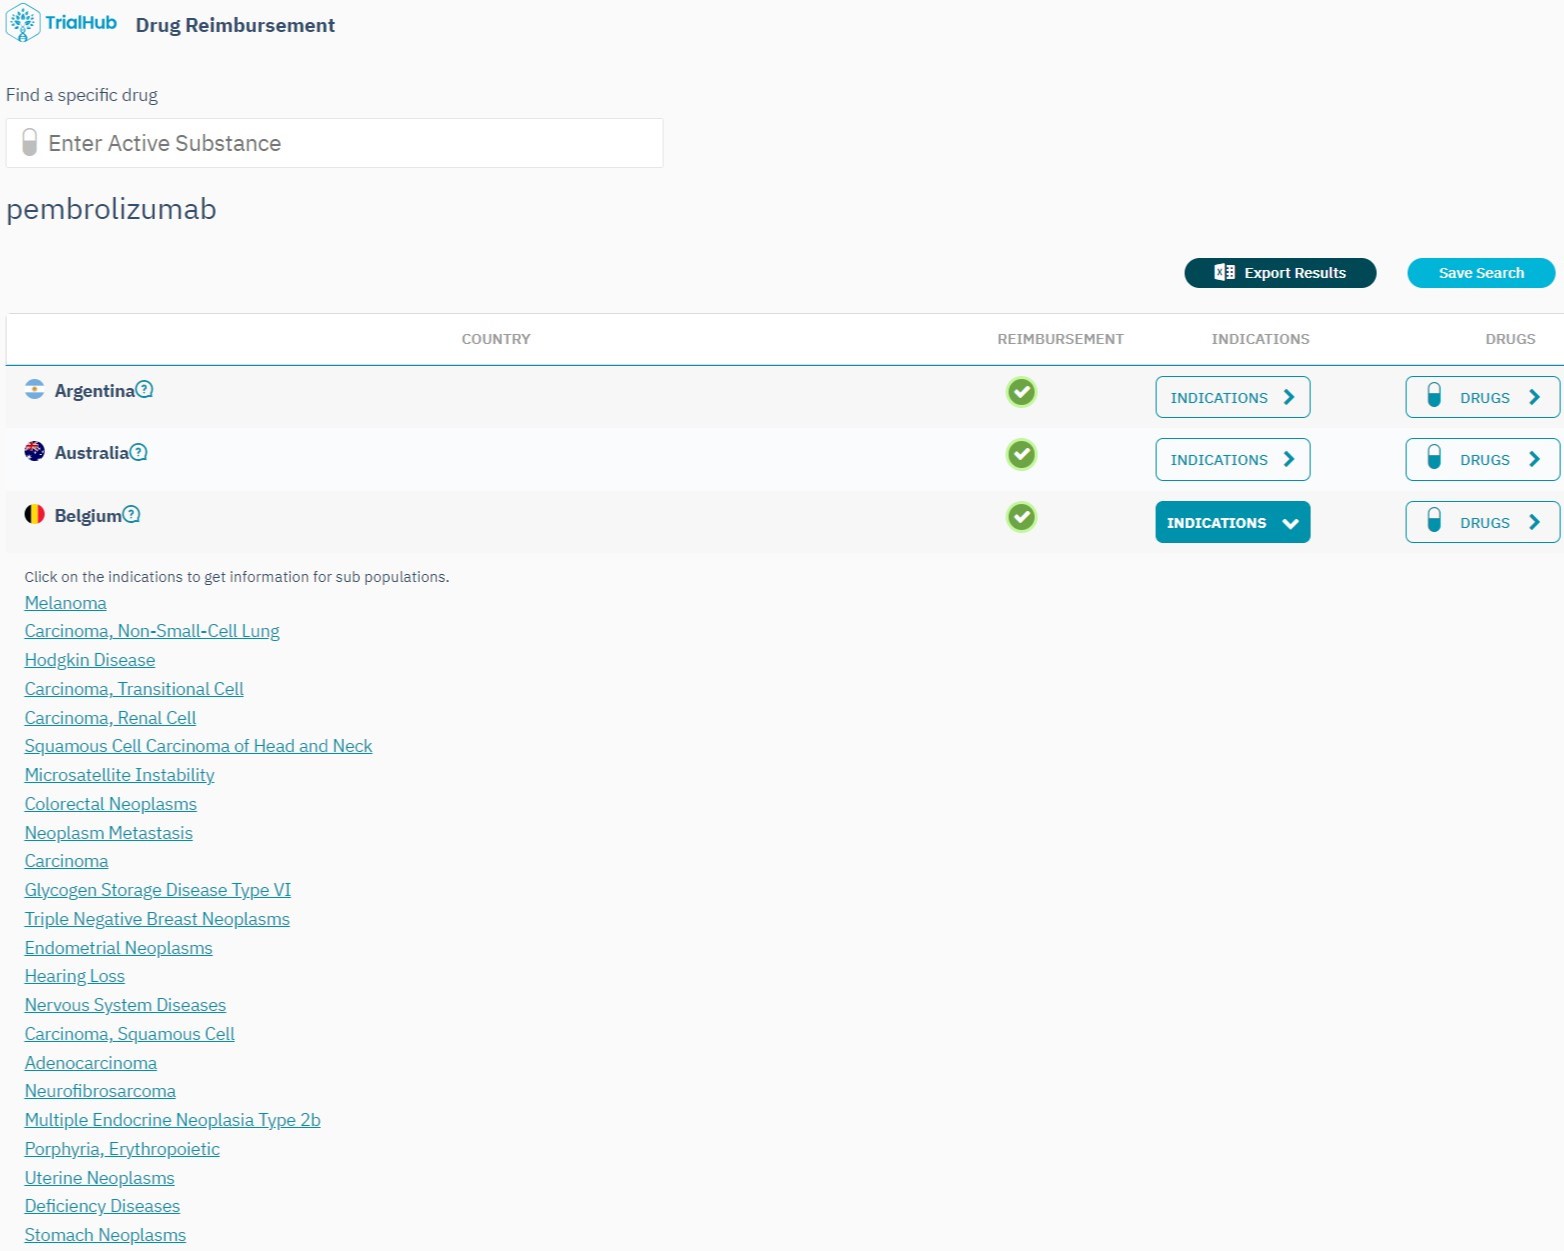Focus the Enter Active Substance field
This screenshot has height=1251, width=1564.
pyautogui.click(x=334, y=143)
